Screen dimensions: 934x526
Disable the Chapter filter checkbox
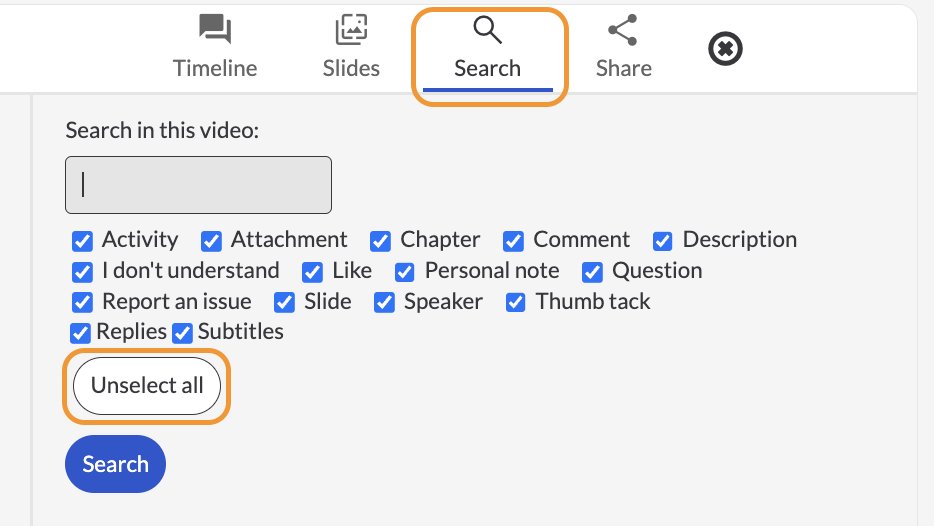380,241
